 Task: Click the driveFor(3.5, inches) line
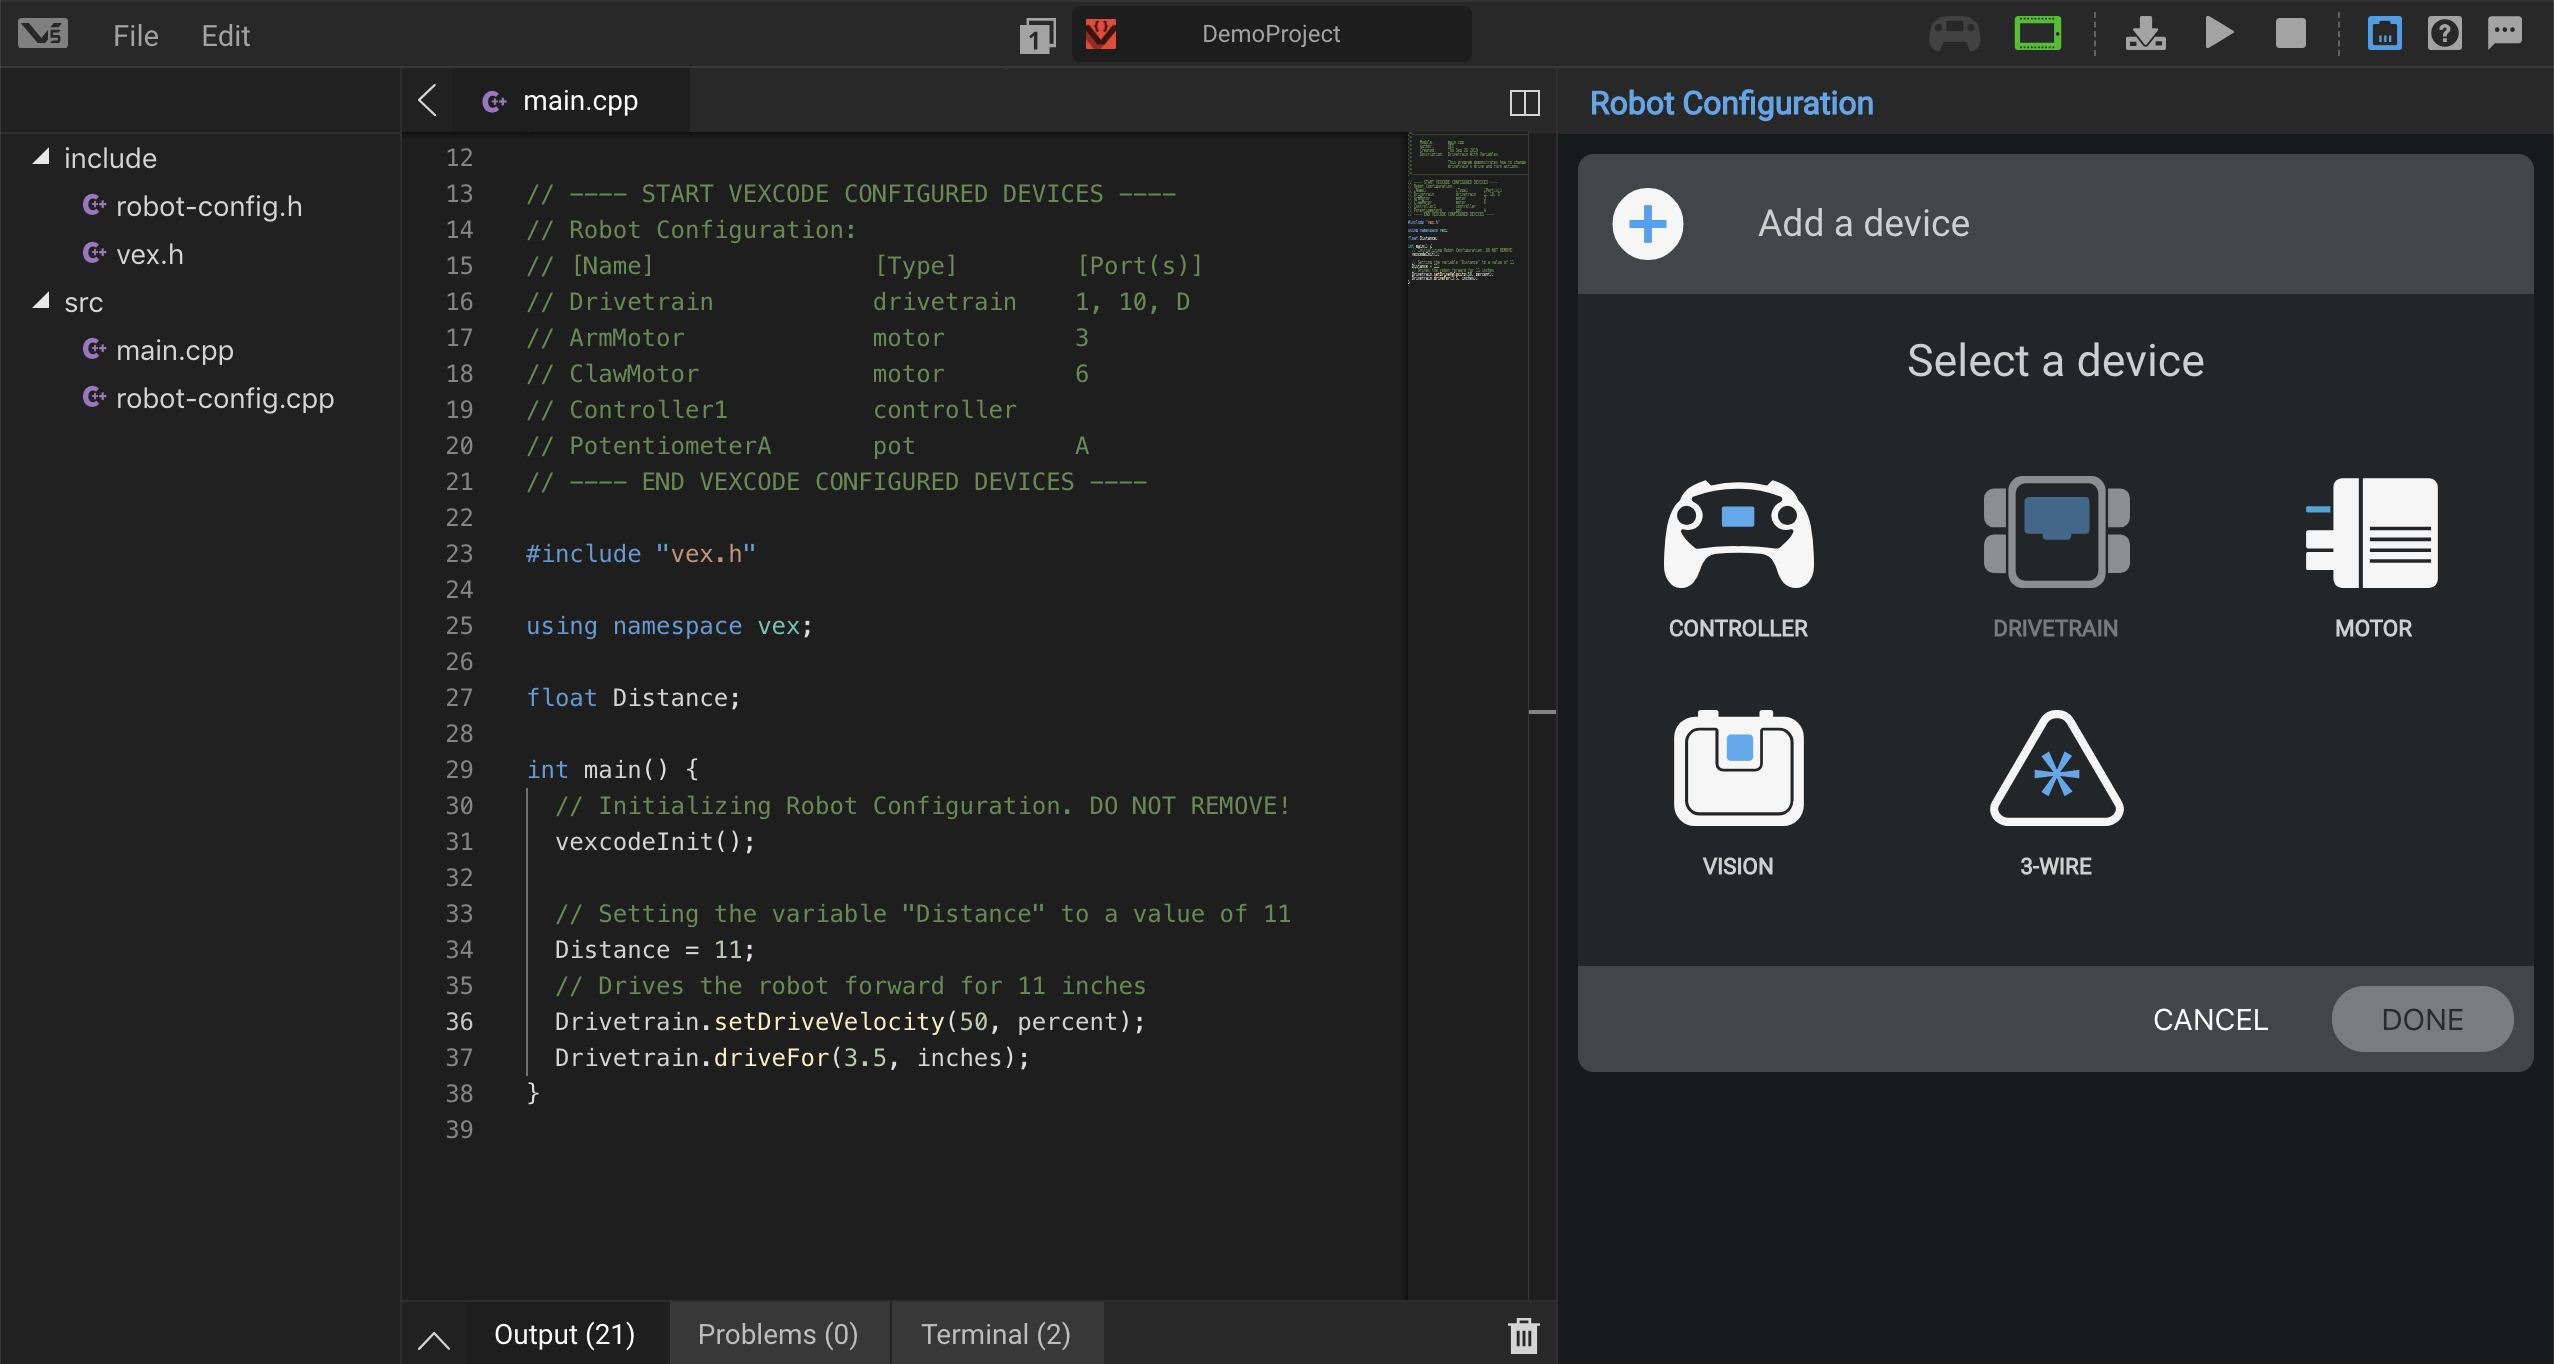click(x=791, y=1058)
